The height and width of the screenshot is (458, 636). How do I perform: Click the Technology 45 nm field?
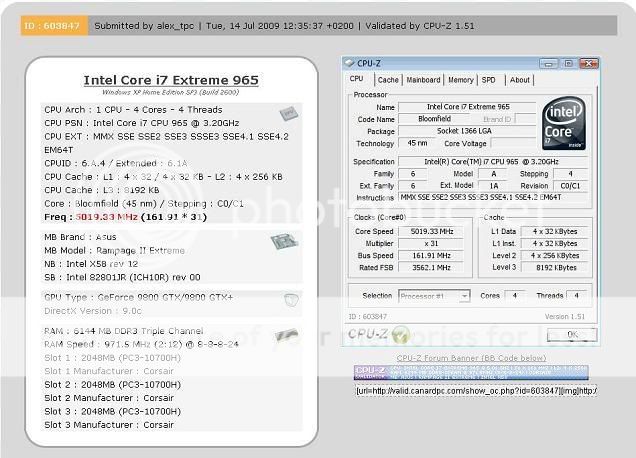(x=417, y=143)
